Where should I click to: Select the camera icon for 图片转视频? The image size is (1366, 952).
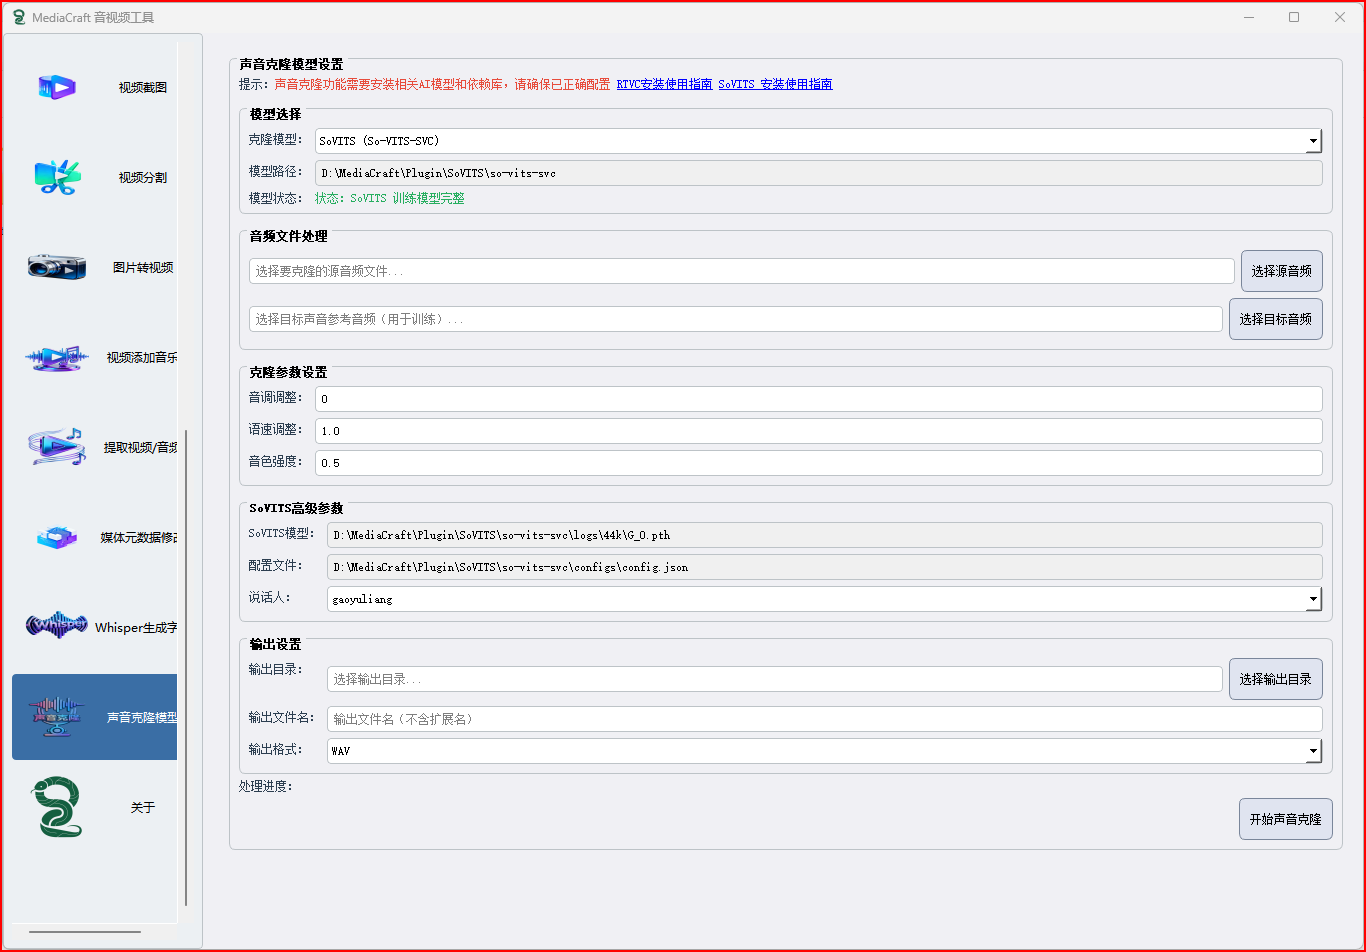pos(57,267)
